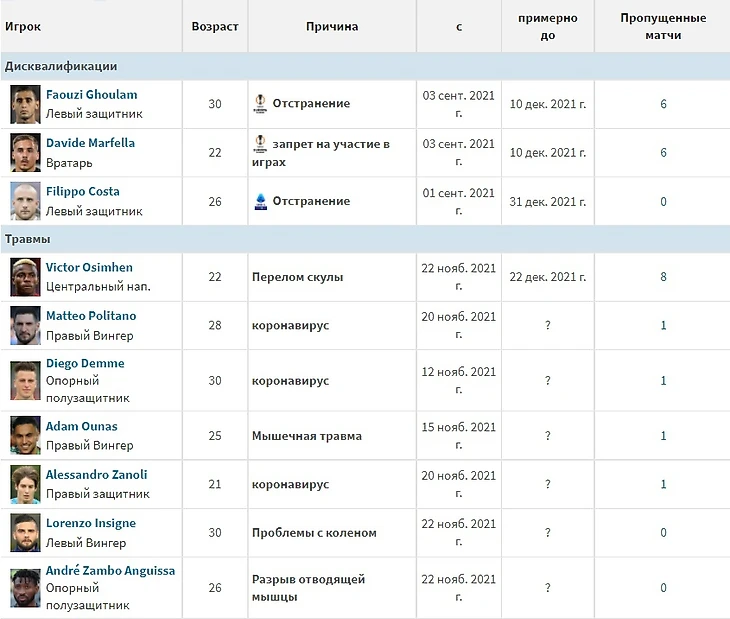Screen dimensions: 730x619
Task: Click 'коронавирус' in Alessandro Zanoli's row
Action: [291, 484]
